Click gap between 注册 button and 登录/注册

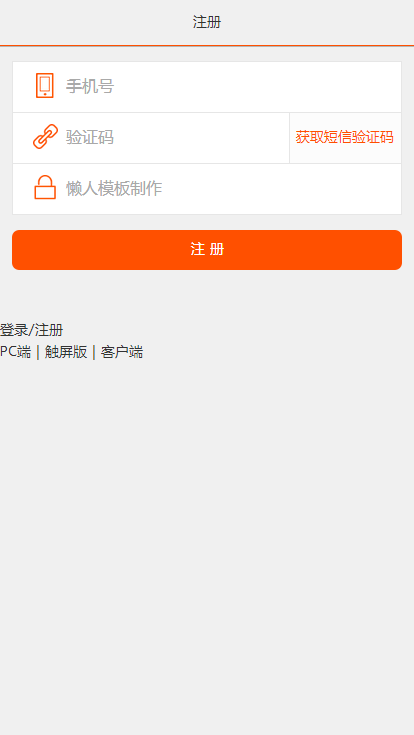[207, 295]
